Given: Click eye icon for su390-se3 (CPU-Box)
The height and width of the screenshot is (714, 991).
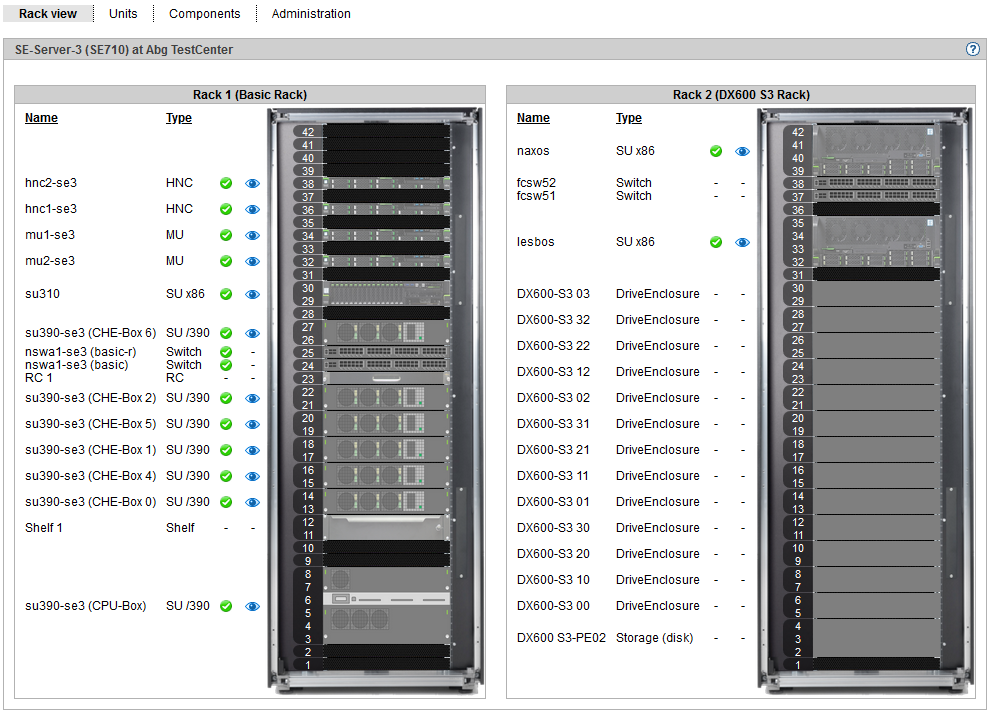Looking at the screenshot, I should pos(253,606).
